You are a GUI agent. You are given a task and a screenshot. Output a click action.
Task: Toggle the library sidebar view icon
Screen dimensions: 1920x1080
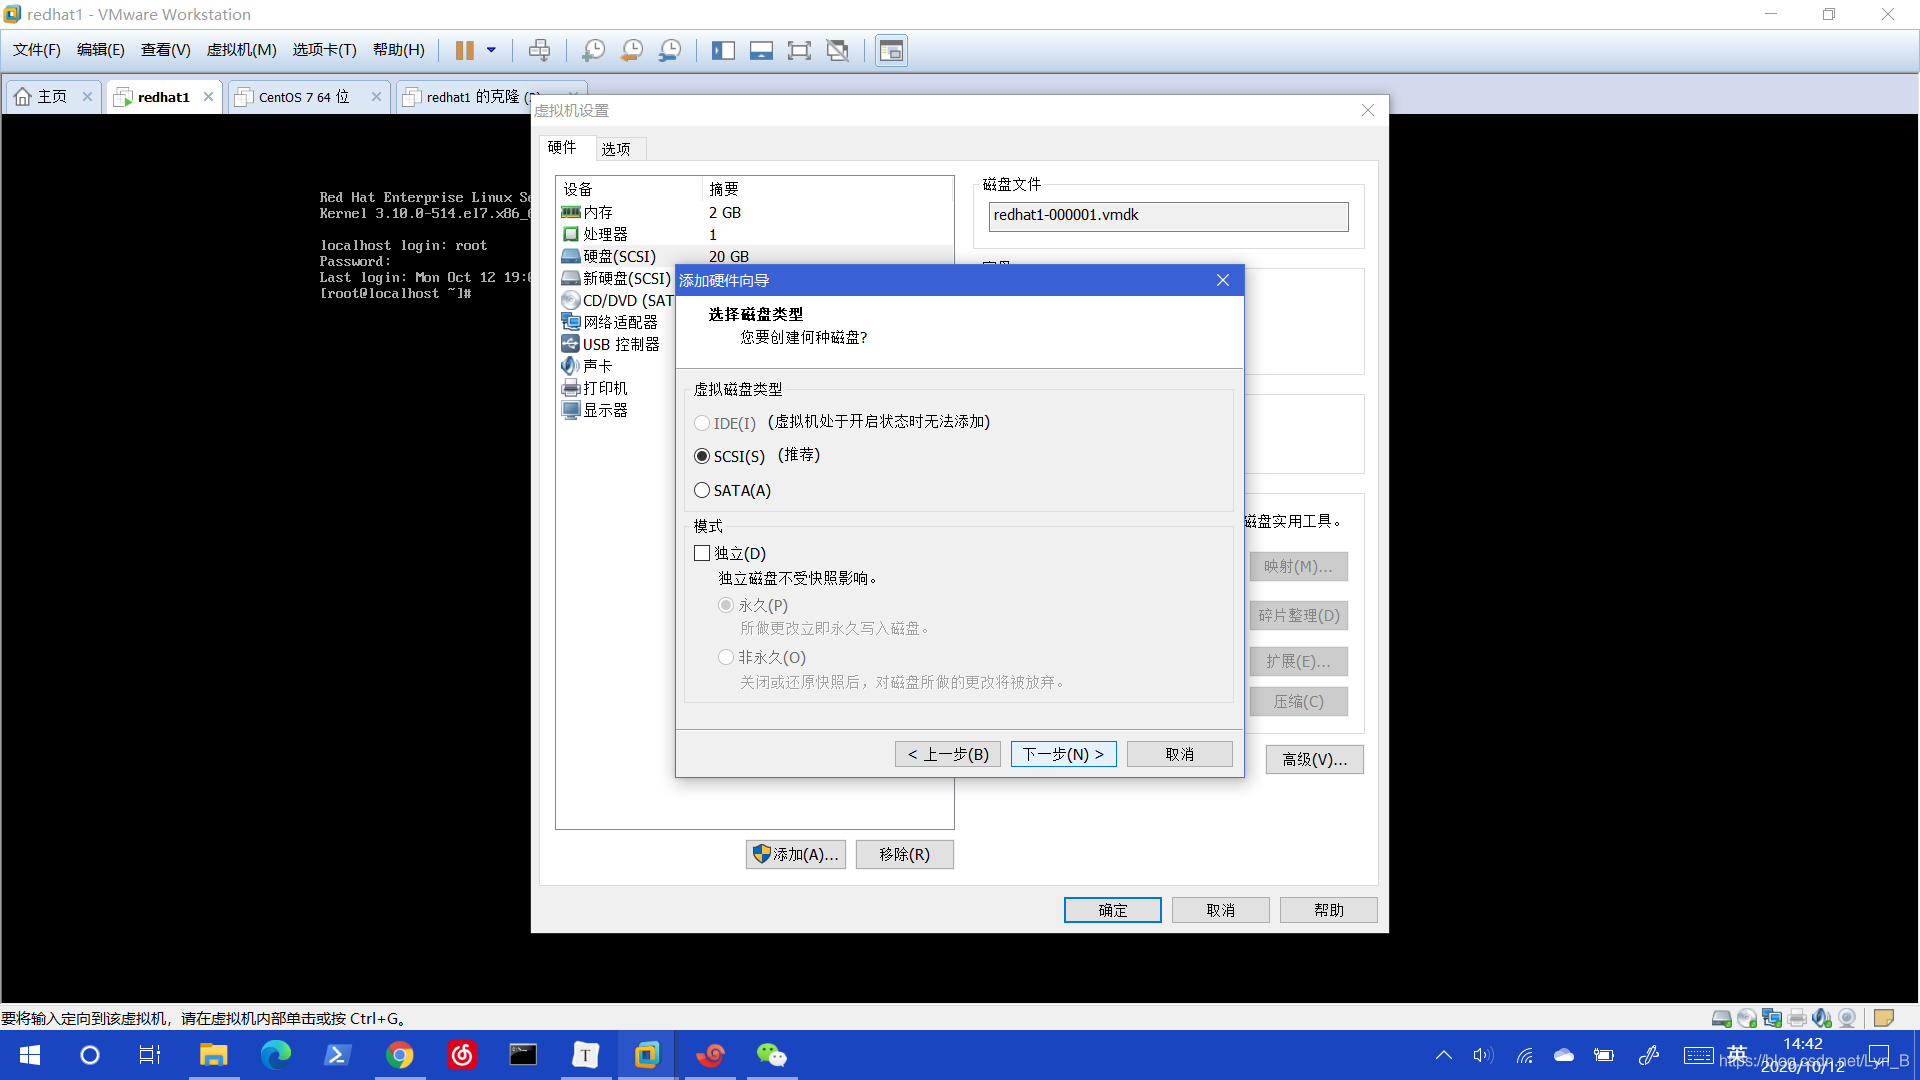pyautogui.click(x=723, y=50)
